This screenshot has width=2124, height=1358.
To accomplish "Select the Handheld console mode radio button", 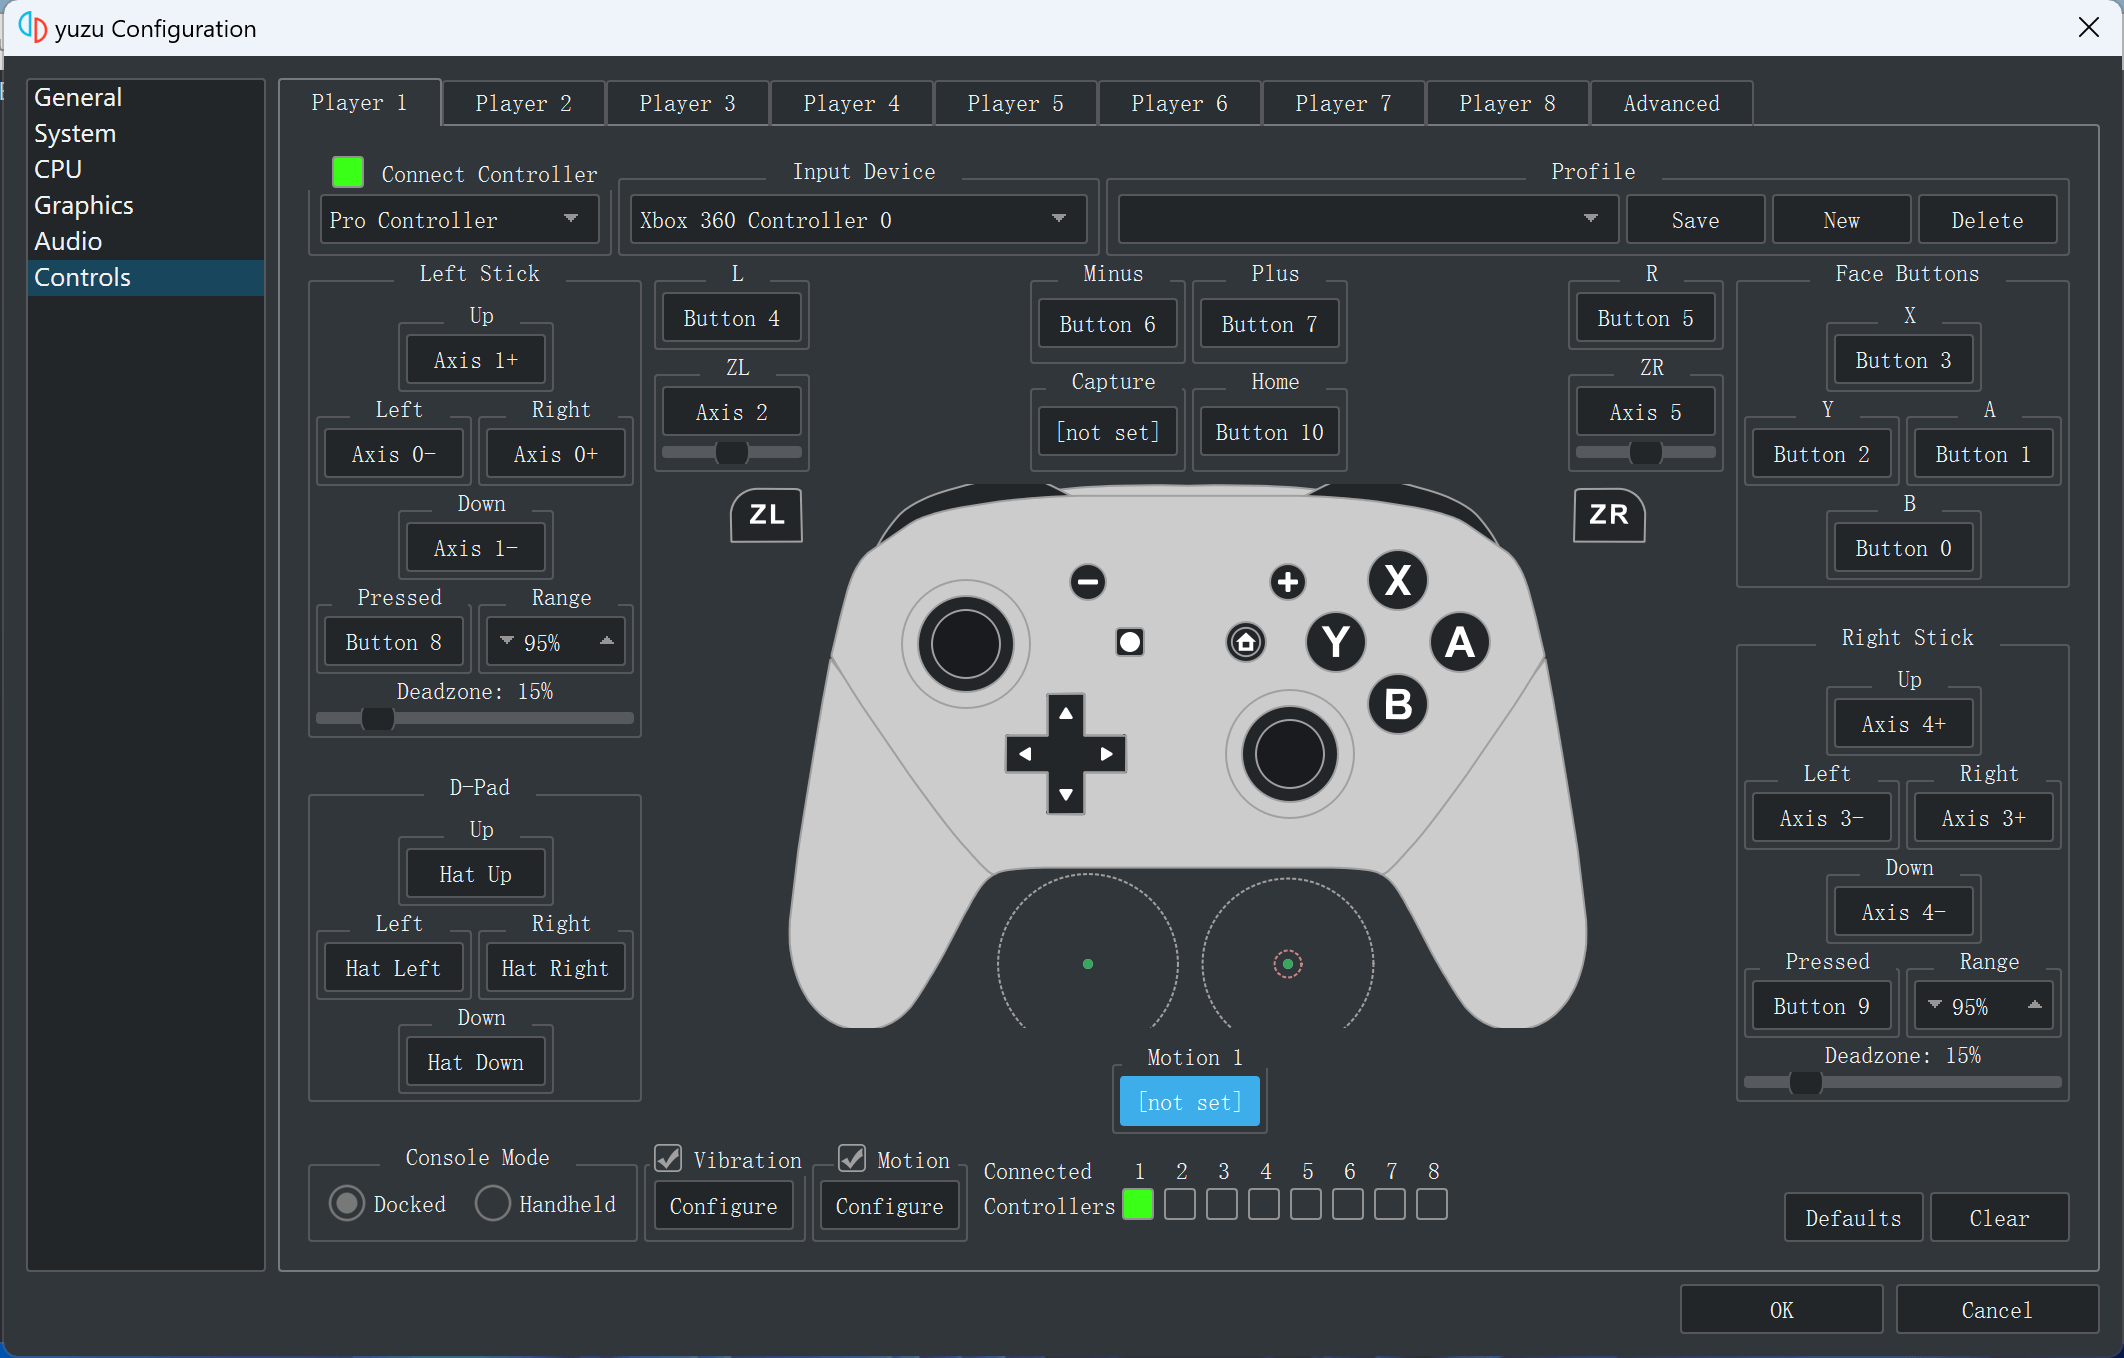I will coord(492,1204).
